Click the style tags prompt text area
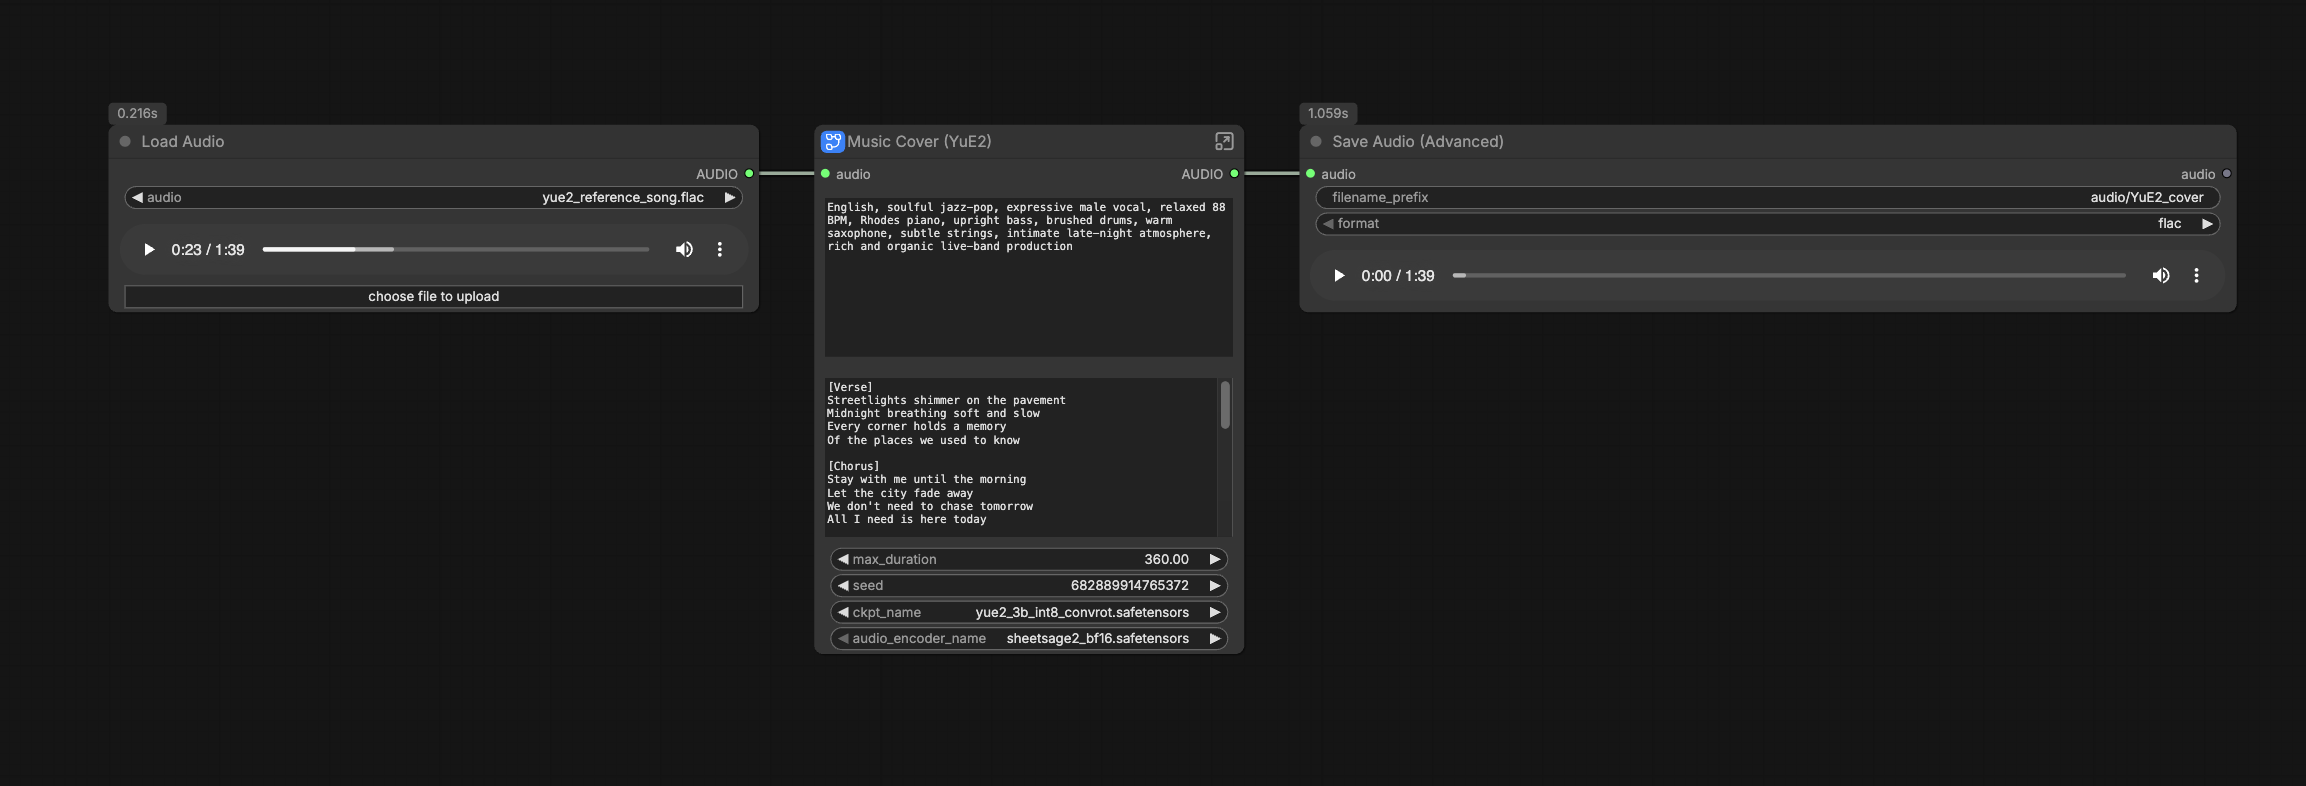Viewport: 2306px width, 786px height. 1029,277
